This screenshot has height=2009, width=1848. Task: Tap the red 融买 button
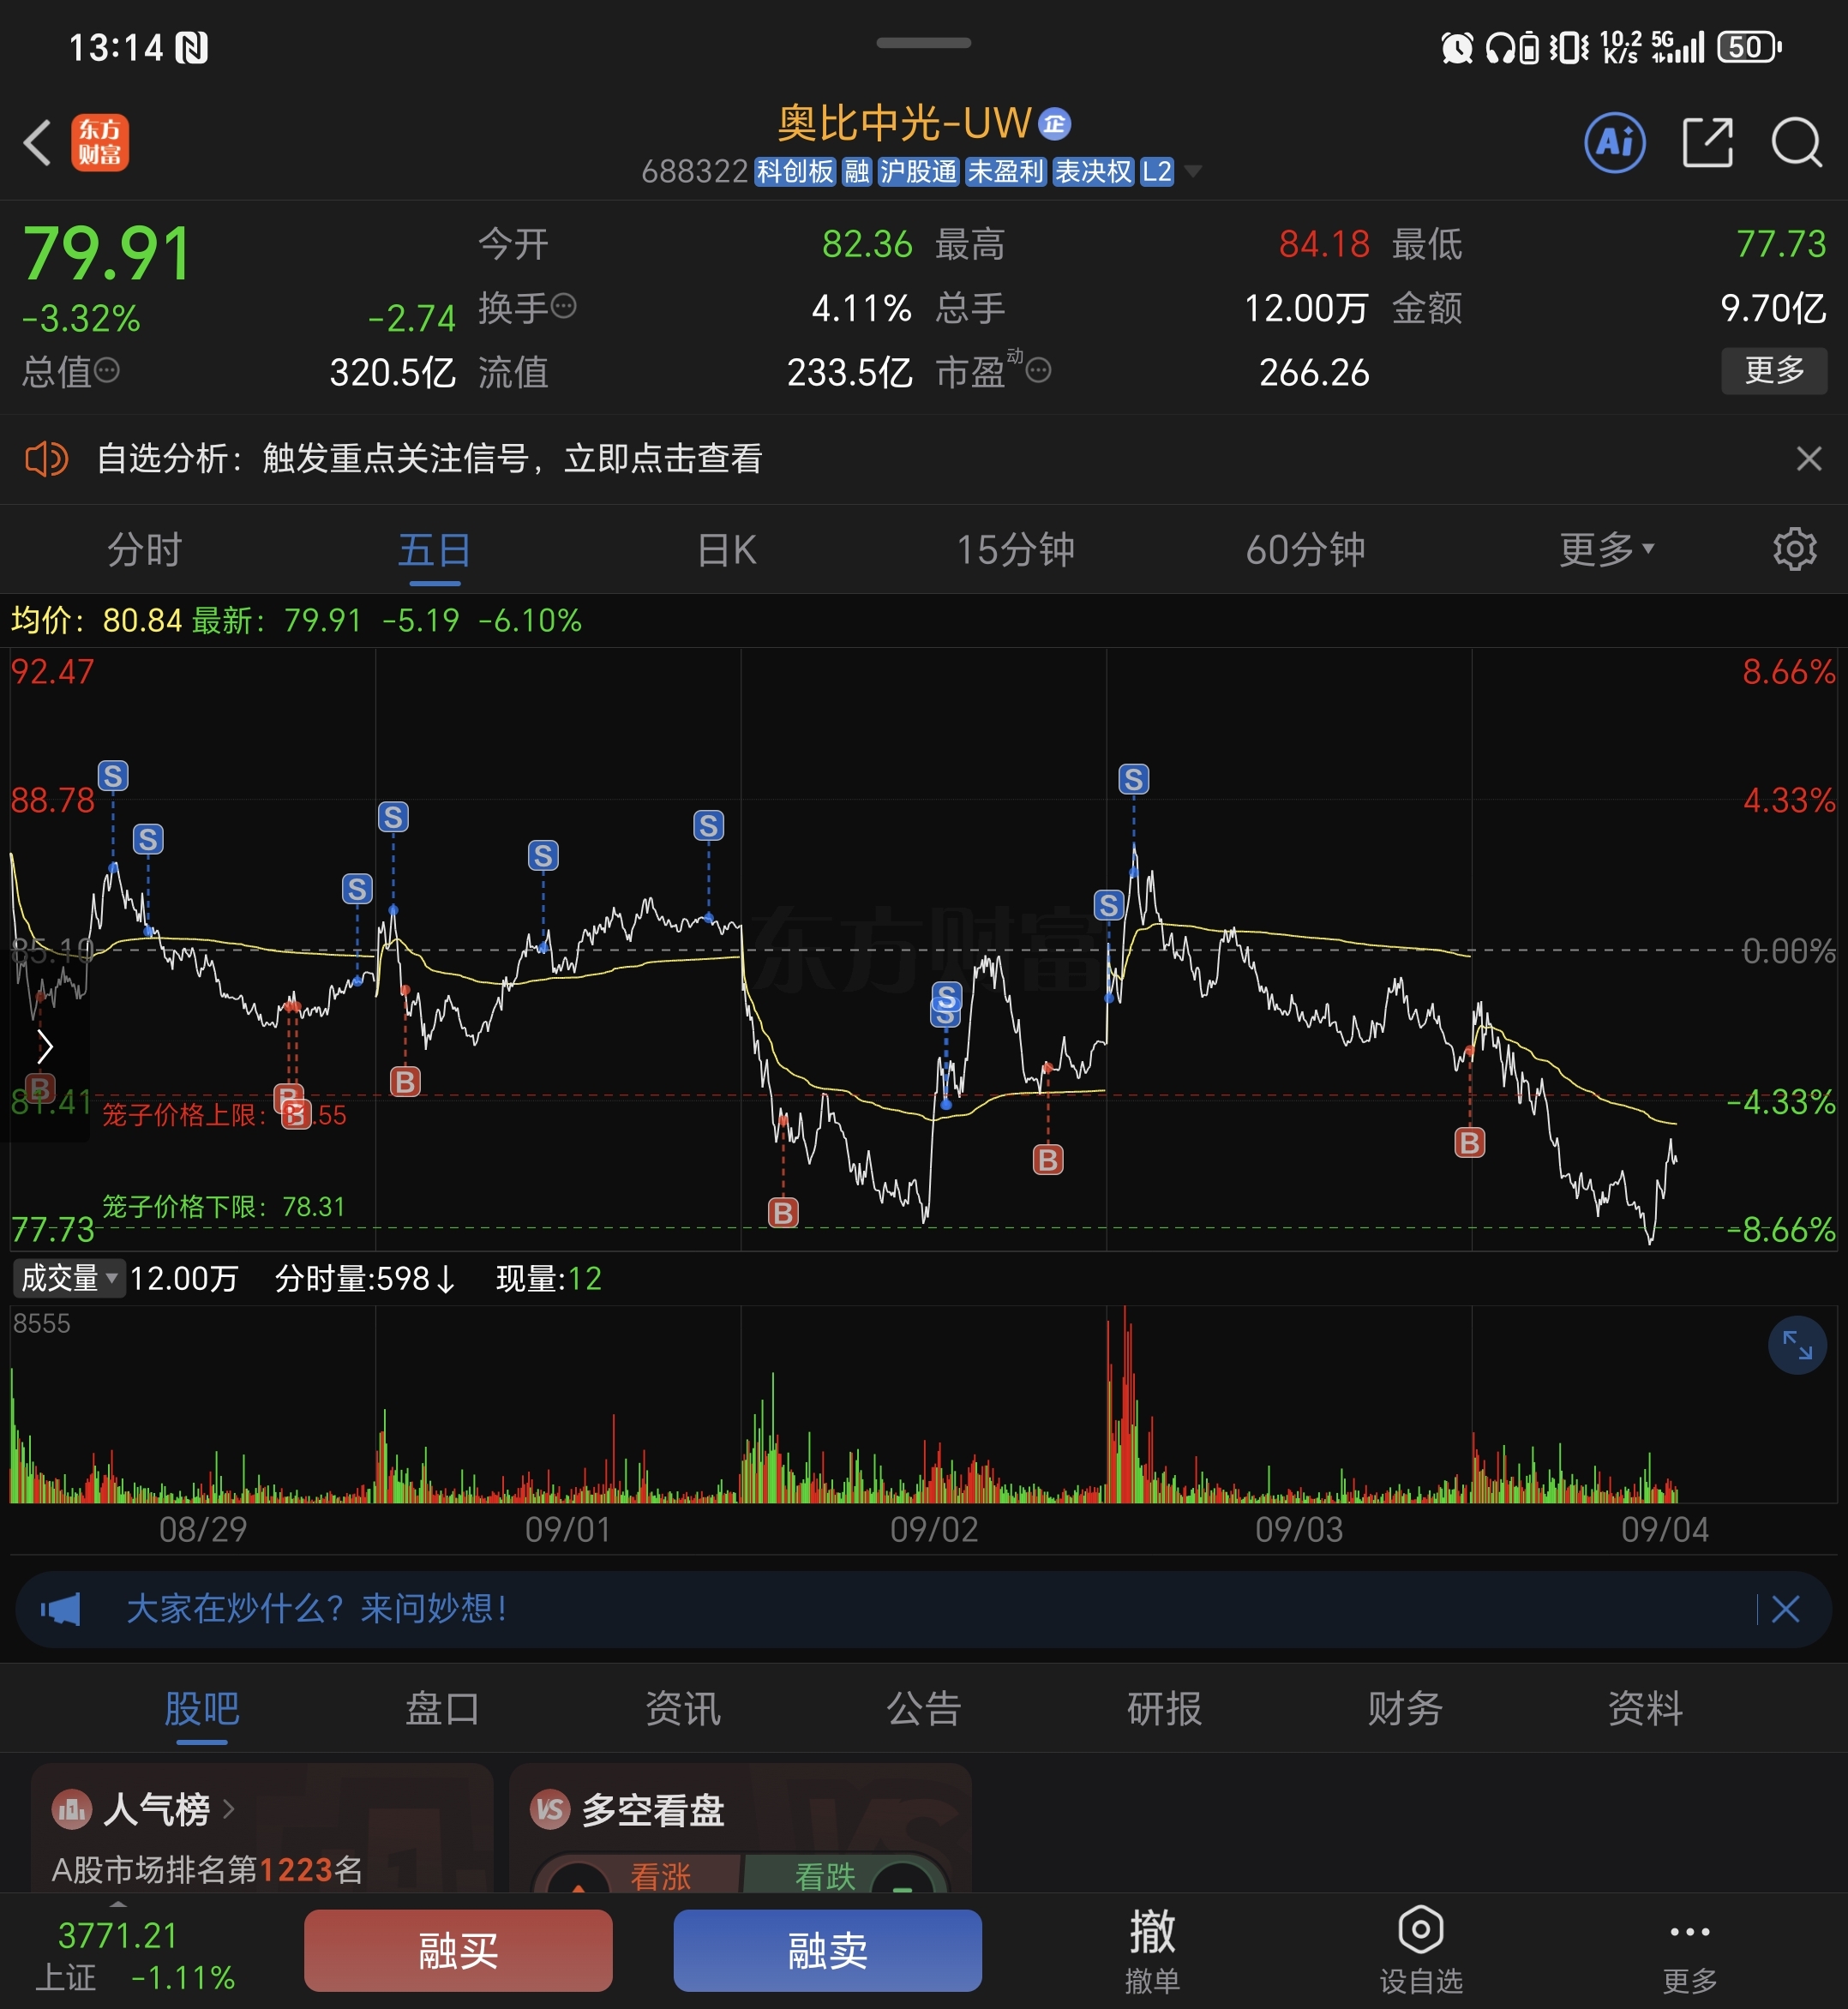click(458, 1951)
